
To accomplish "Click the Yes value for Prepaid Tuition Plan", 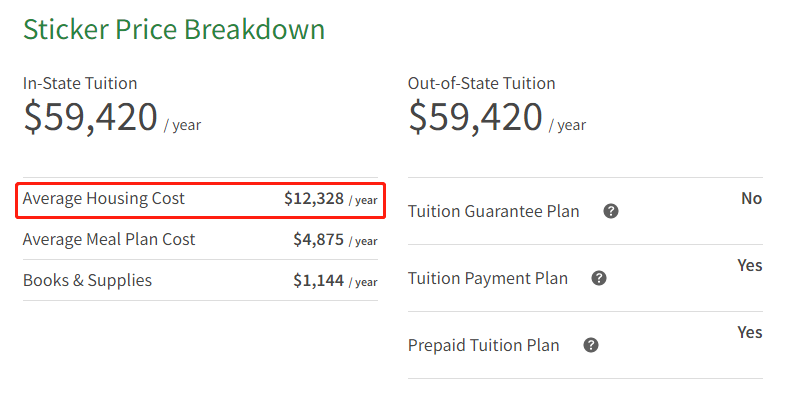I will [750, 332].
